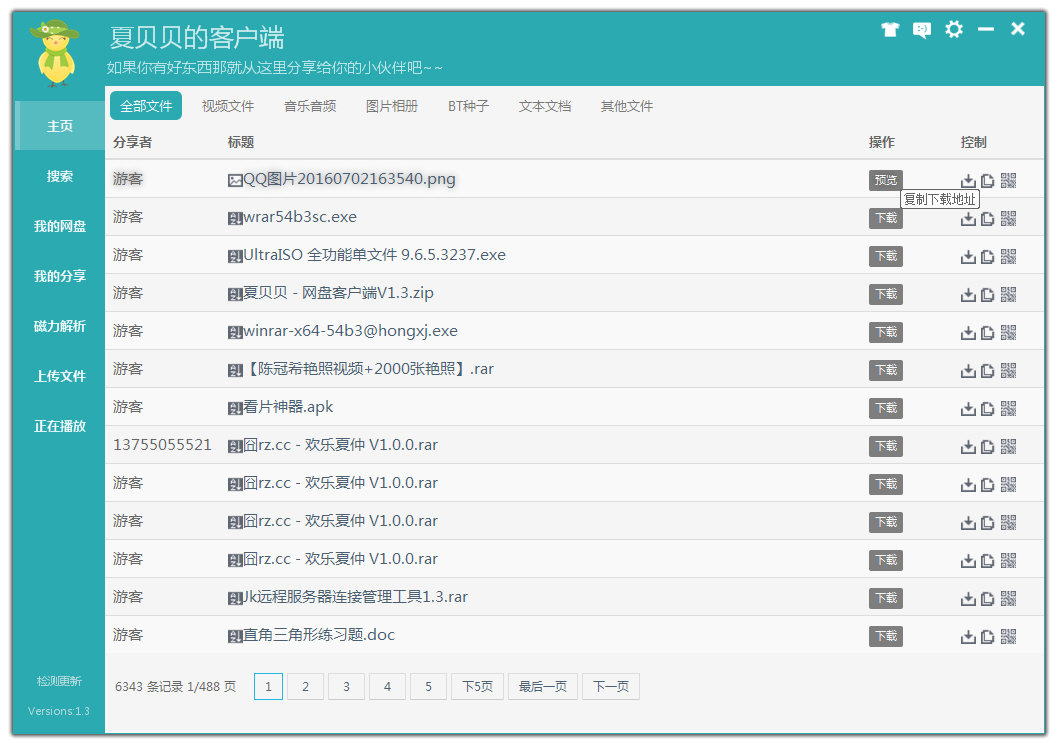
Task: Go to page 3 in pagination
Action: click(346, 687)
